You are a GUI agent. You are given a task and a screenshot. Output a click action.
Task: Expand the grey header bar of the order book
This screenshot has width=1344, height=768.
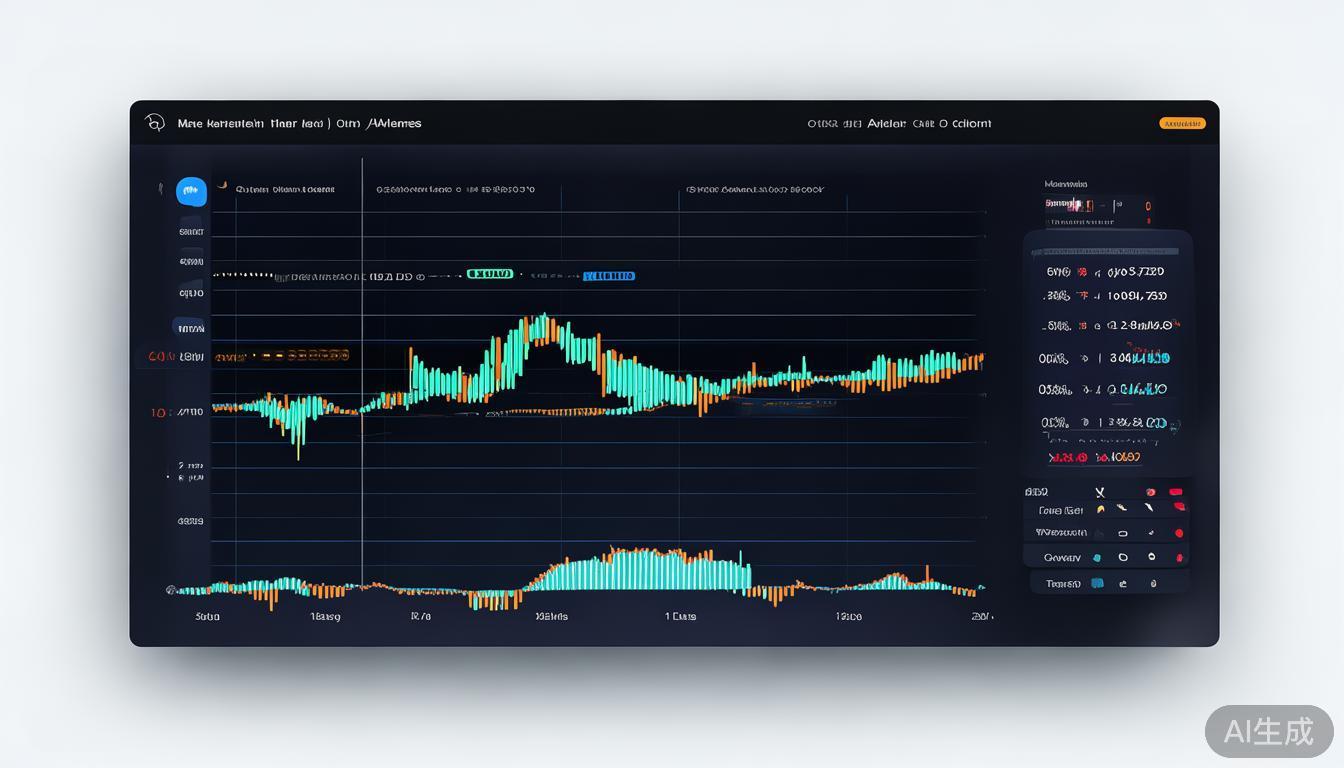(x=1107, y=252)
